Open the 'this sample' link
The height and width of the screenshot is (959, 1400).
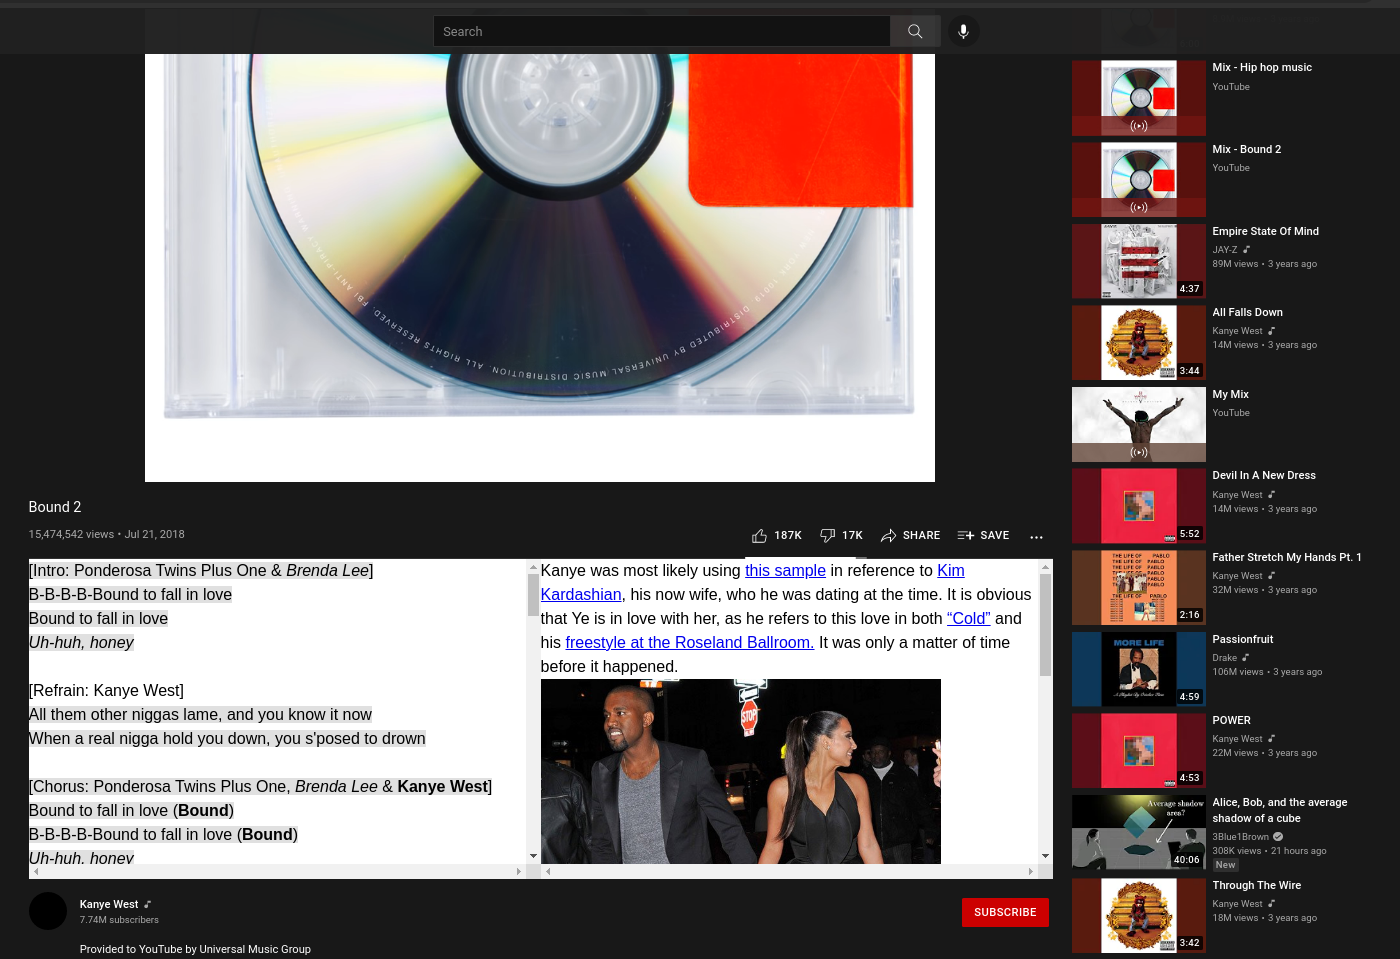785,570
